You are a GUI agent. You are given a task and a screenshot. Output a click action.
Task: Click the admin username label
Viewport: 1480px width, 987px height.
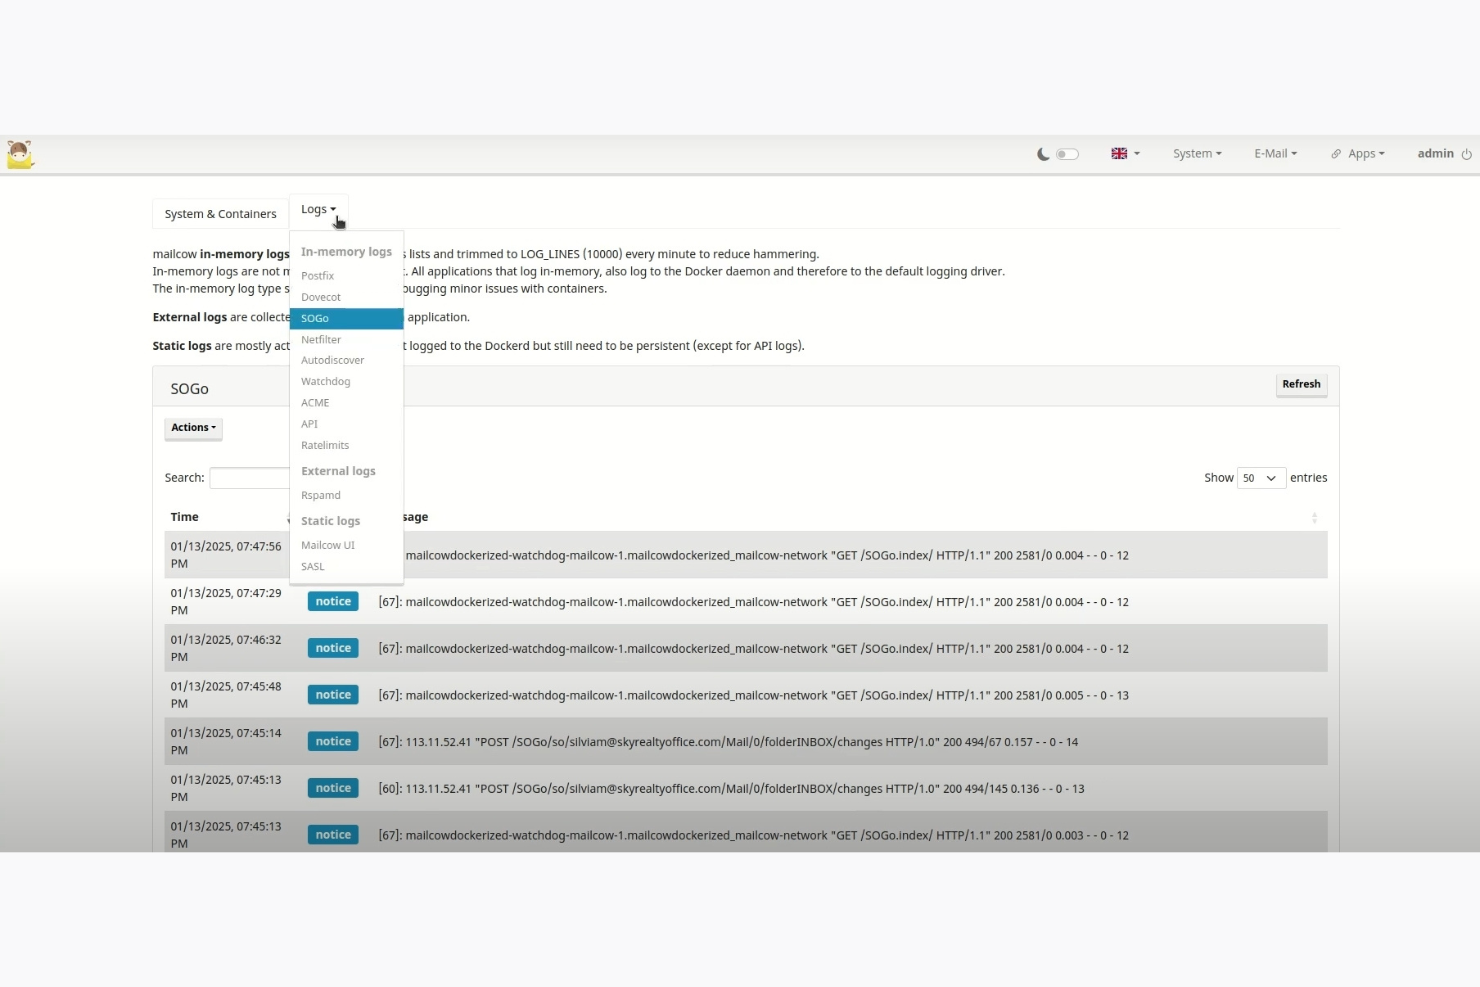1435,154
